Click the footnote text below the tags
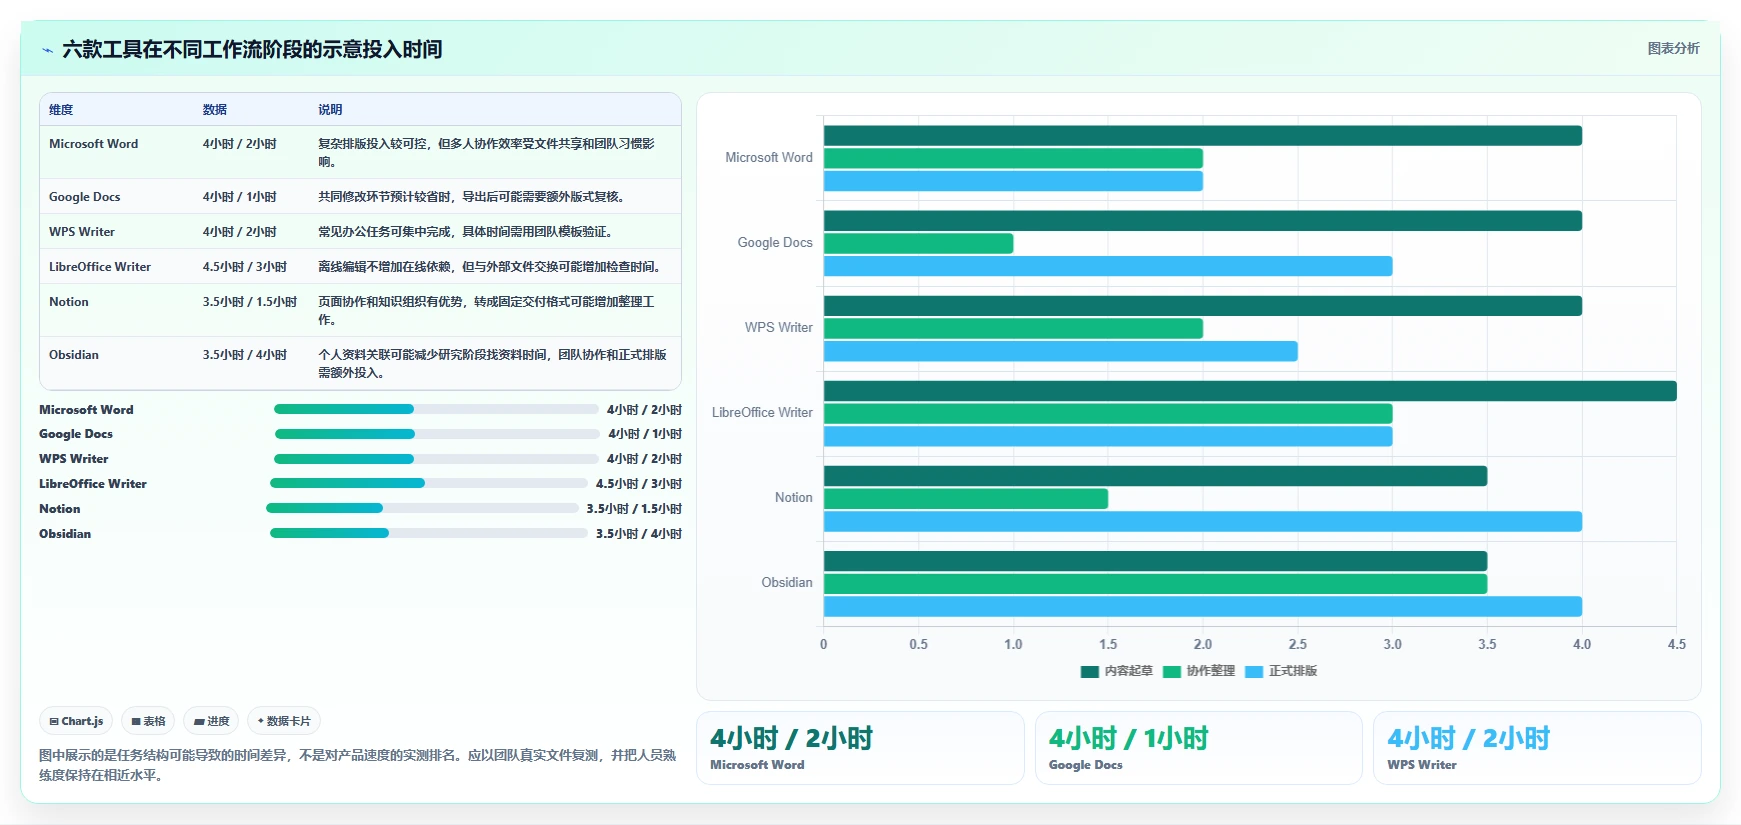The image size is (1741, 825). (358, 765)
